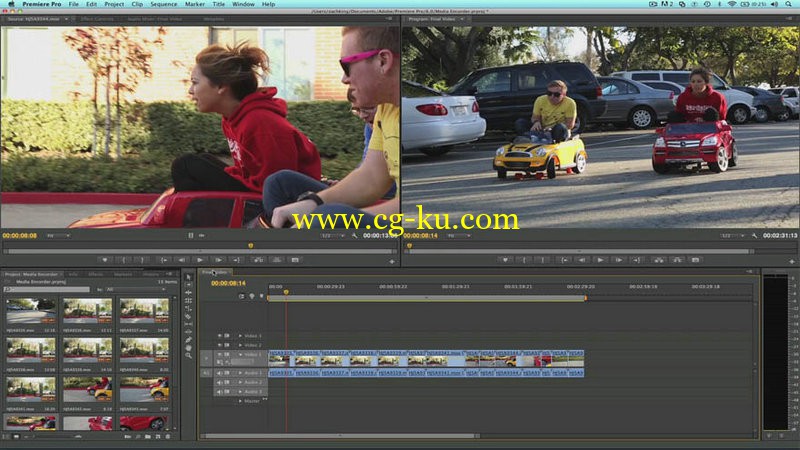Select the Slip tool in the tools panel

[188, 324]
